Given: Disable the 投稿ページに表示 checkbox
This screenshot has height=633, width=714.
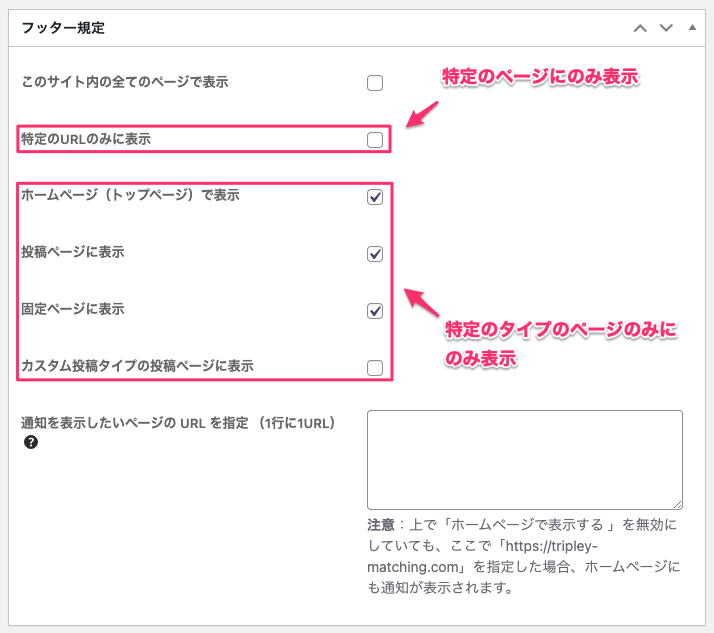Looking at the screenshot, I should coord(375,254).
